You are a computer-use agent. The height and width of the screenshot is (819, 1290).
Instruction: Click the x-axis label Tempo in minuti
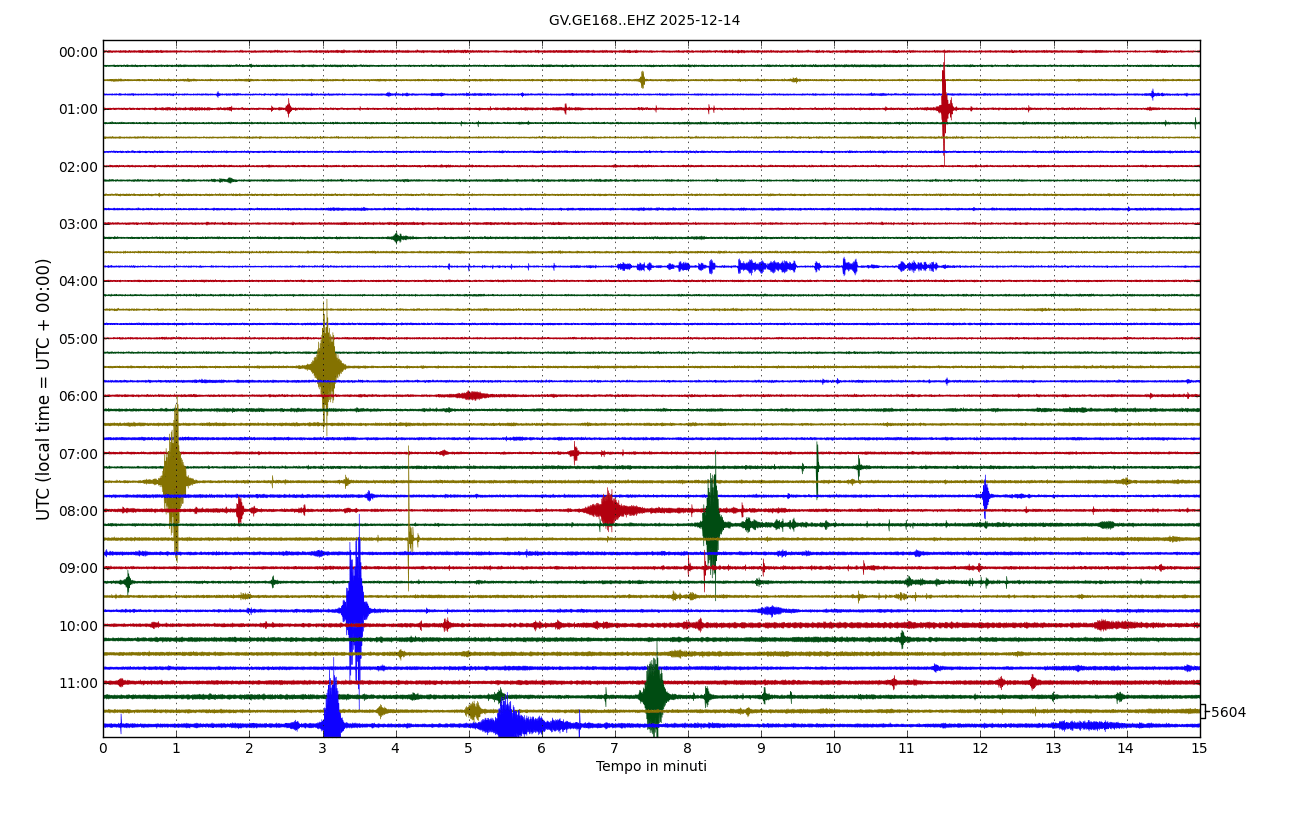coord(651,767)
